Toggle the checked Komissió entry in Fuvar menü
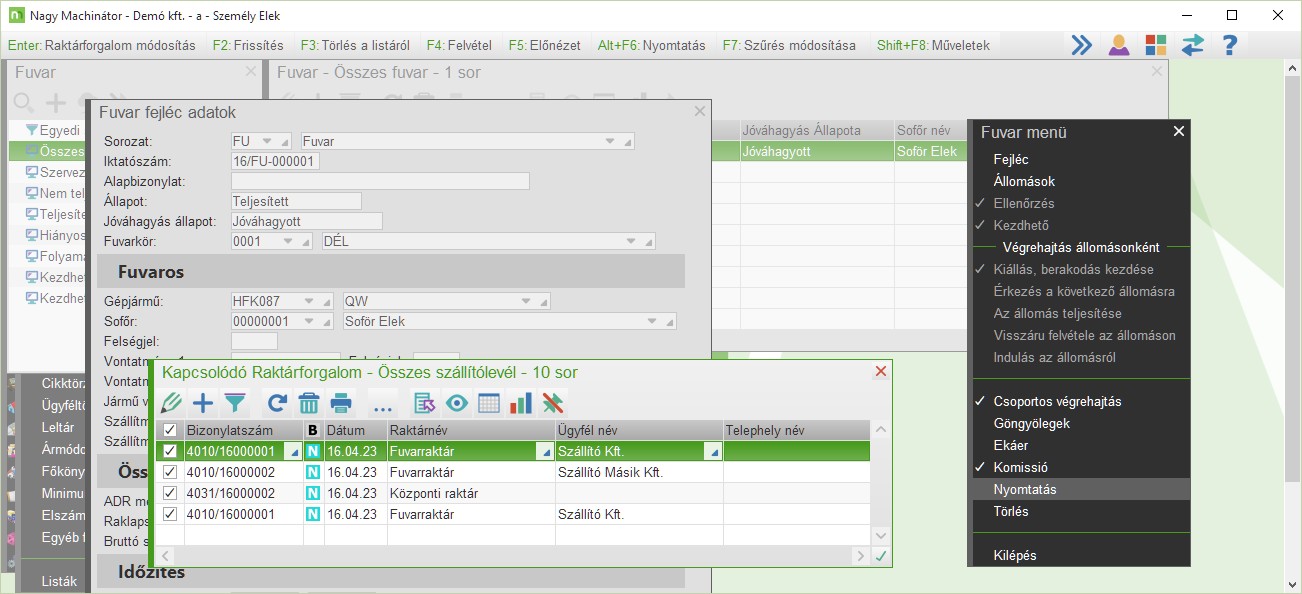The width and height of the screenshot is (1302, 594). coord(1019,467)
